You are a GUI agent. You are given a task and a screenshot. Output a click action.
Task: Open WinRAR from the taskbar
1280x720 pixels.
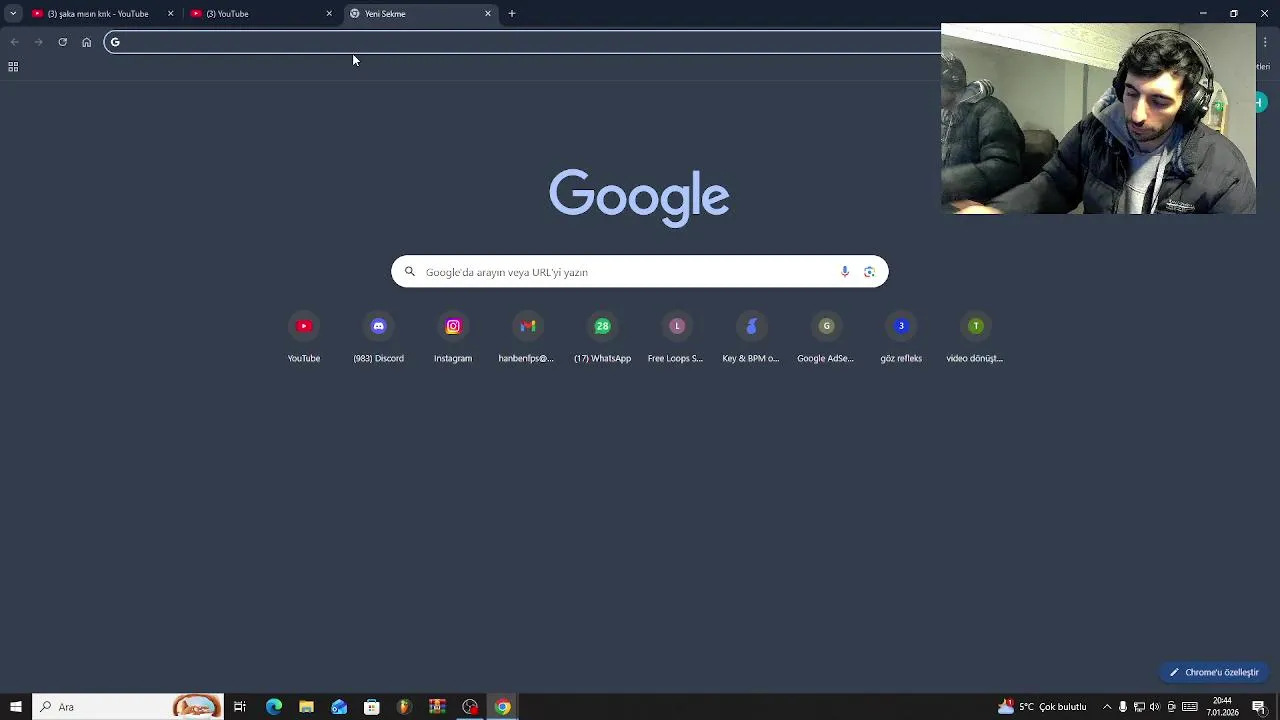pos(437,707)
